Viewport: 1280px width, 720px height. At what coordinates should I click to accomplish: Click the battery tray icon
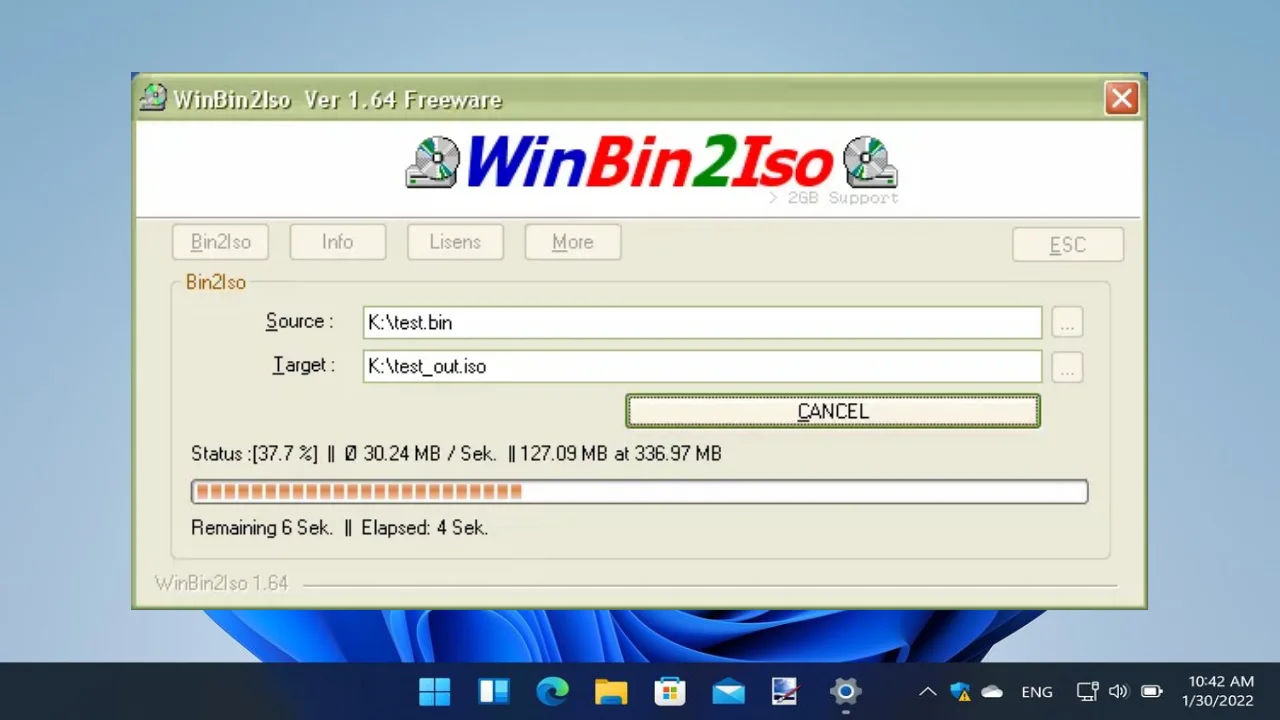(x=1151, y=691)
